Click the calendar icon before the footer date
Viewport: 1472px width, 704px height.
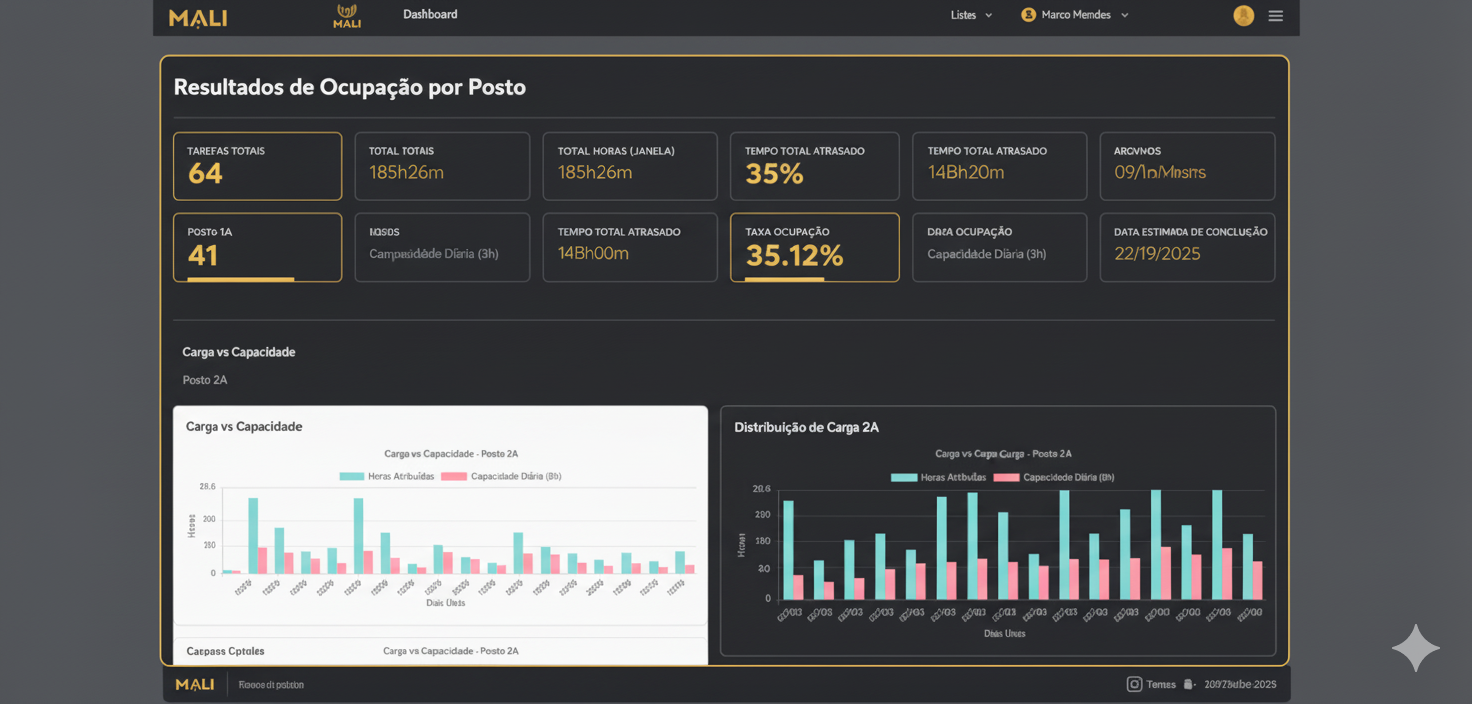[1189, 684]
